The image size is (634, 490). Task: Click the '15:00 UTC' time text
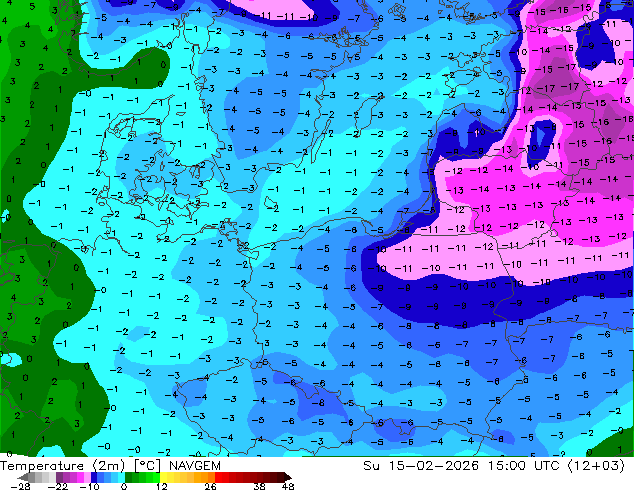(526, 466)
